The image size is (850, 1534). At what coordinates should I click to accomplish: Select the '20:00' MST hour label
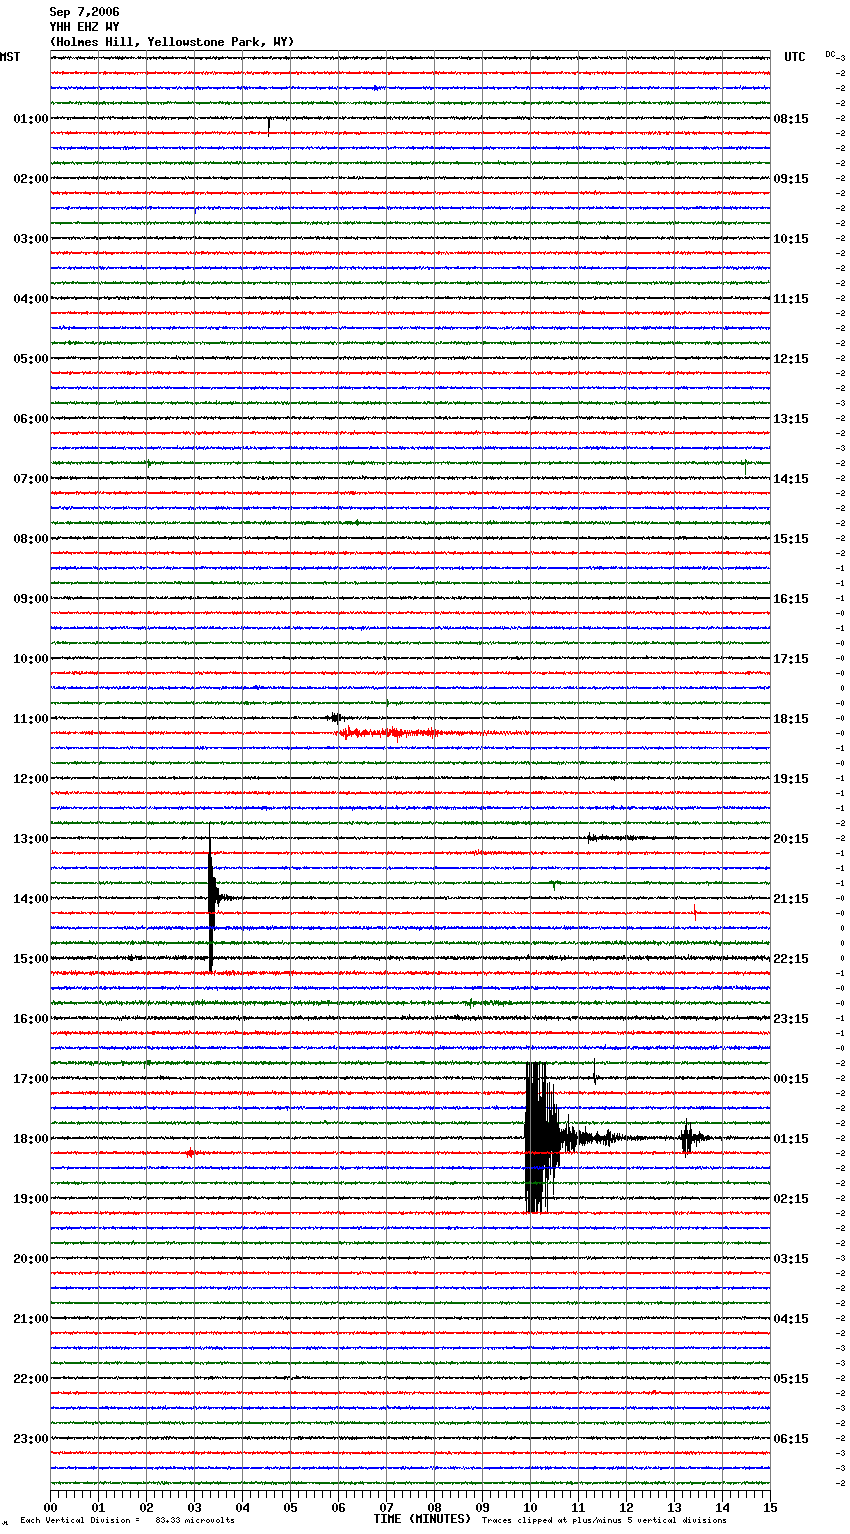click(x=31, y=1259)
